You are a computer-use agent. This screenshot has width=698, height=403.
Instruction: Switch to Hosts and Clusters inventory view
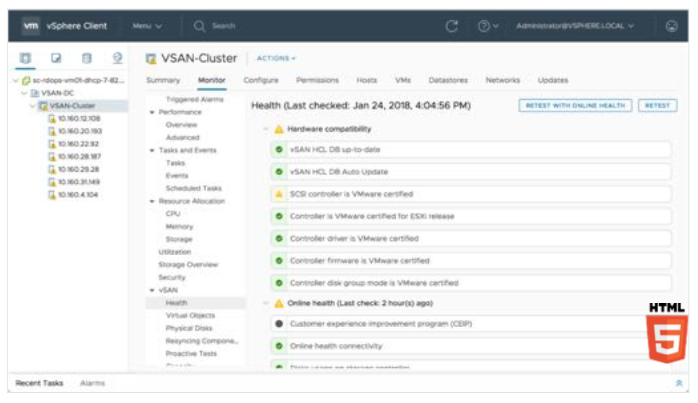coord(25,58)
